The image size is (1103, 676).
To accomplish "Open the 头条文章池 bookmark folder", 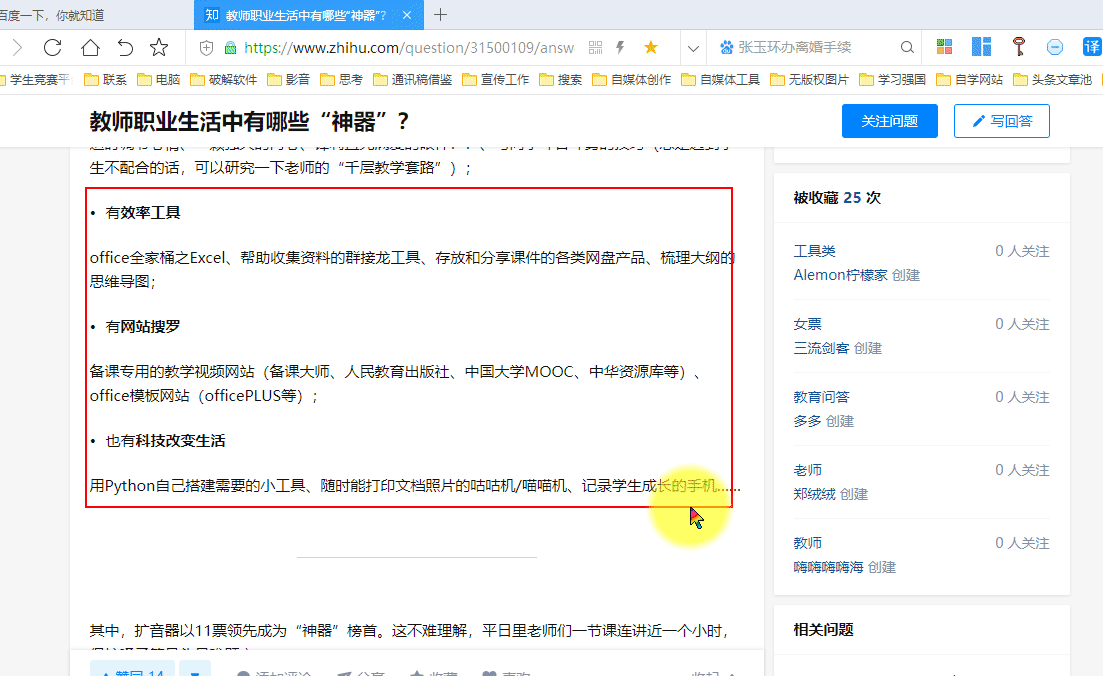I will [1052, 79].
